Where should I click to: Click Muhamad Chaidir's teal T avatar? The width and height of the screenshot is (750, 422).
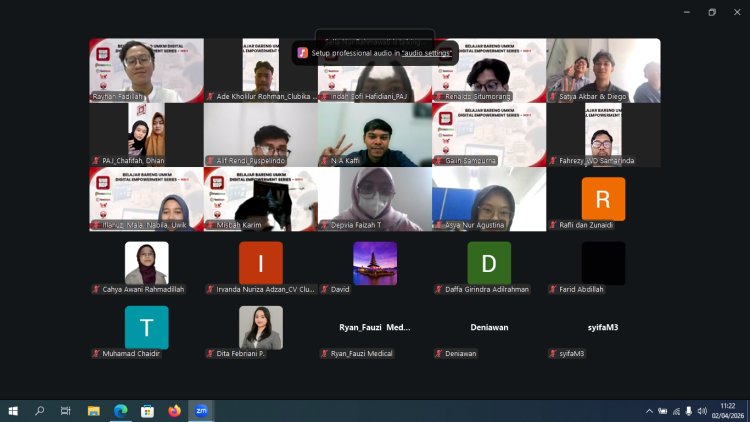point(146,327)
